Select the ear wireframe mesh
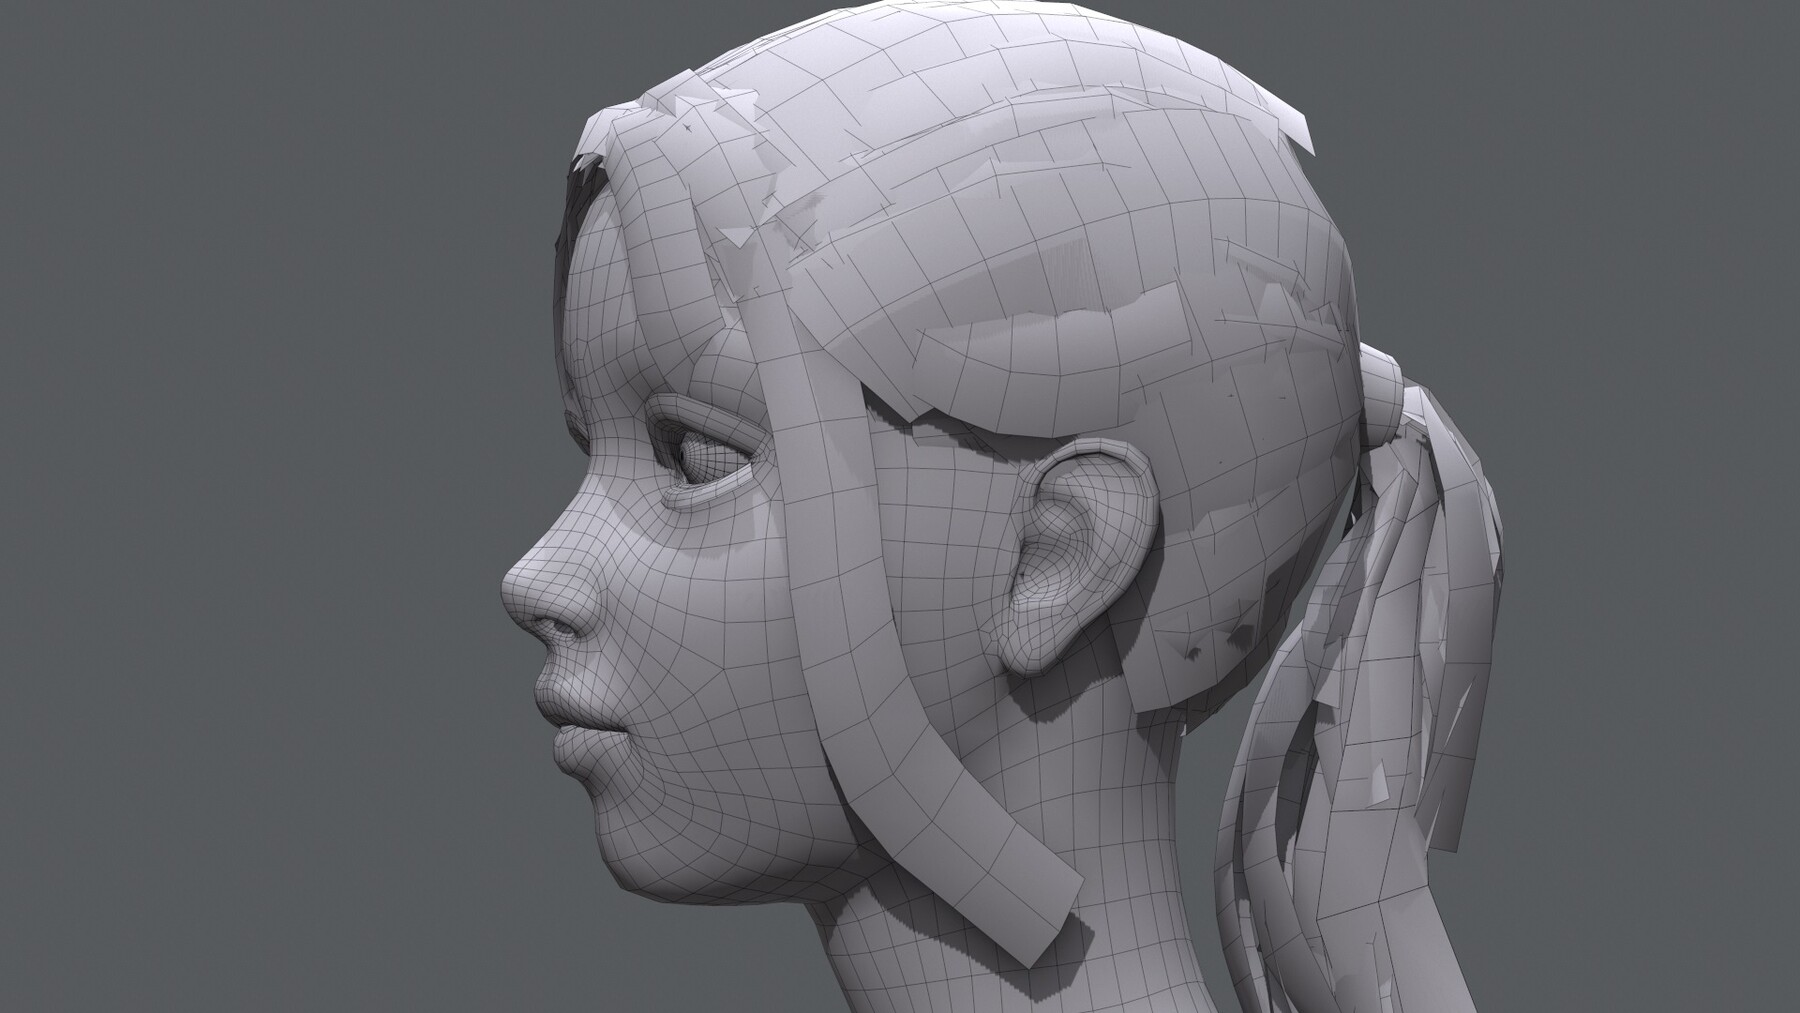The width and height of the screenshot is (1800, 1013). point(1050,560)
